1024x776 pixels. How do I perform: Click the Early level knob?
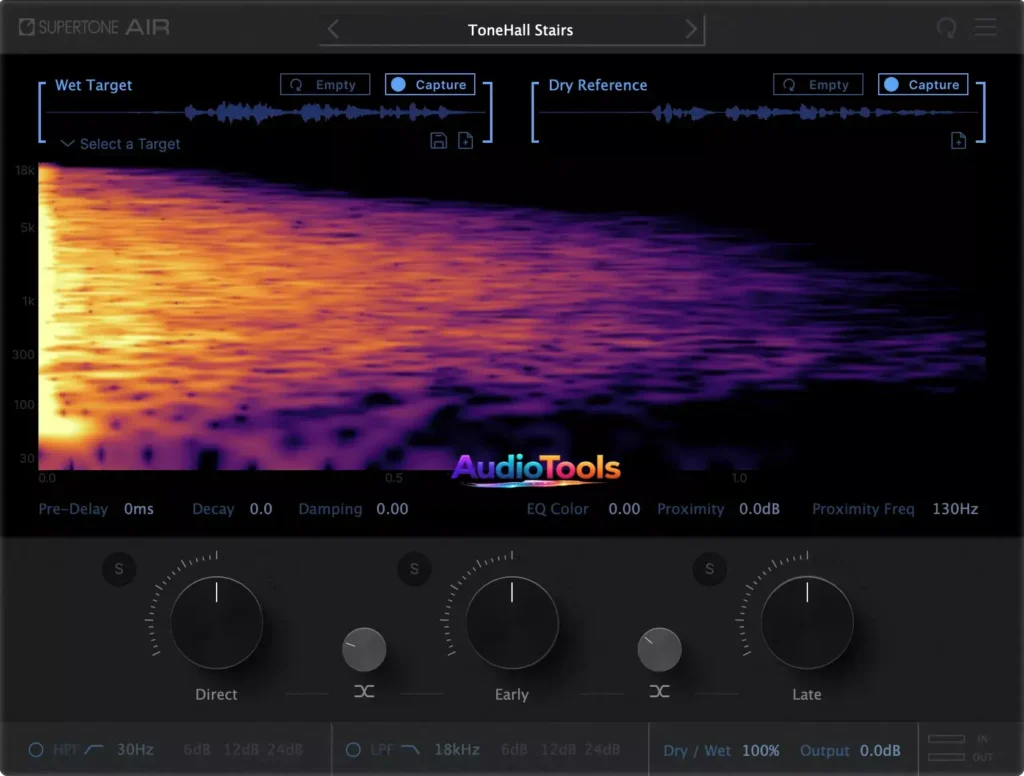click(512, 622)
